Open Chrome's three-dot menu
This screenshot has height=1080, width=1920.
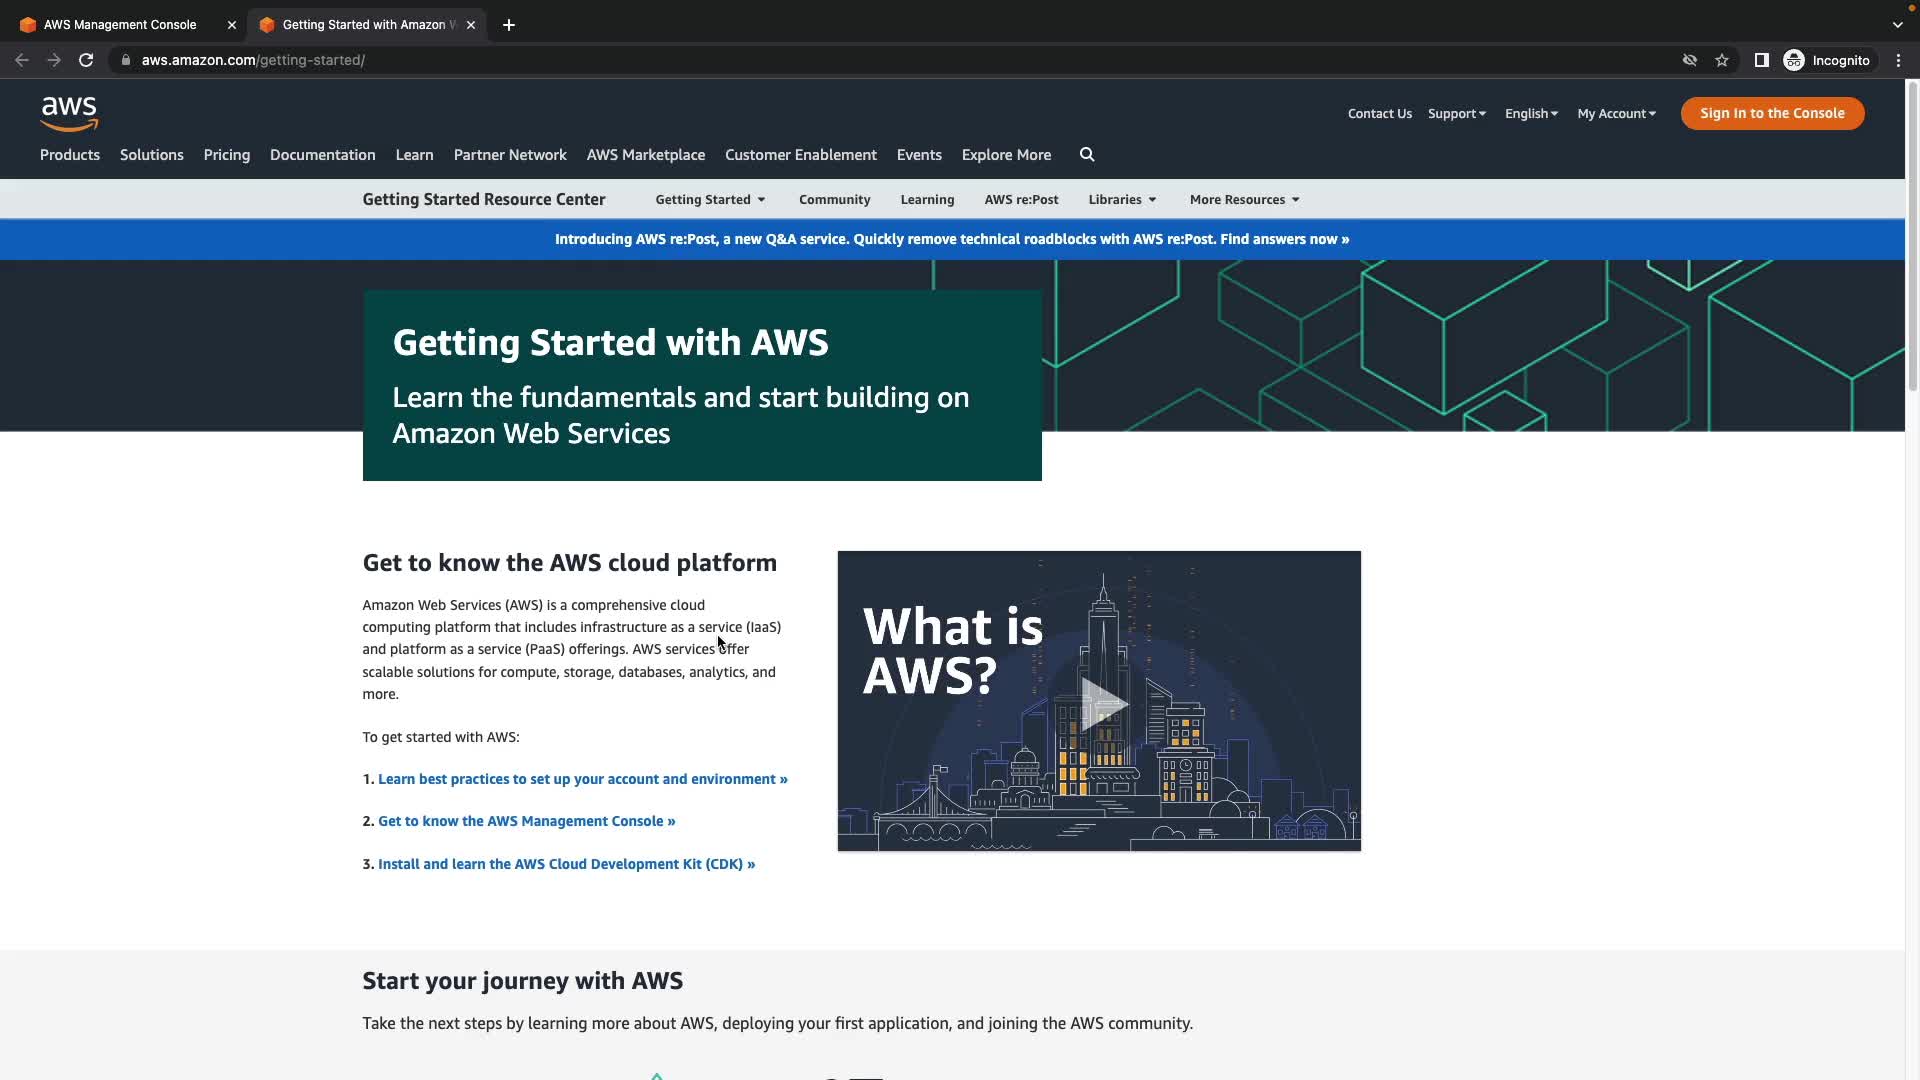click(1898, 60)
